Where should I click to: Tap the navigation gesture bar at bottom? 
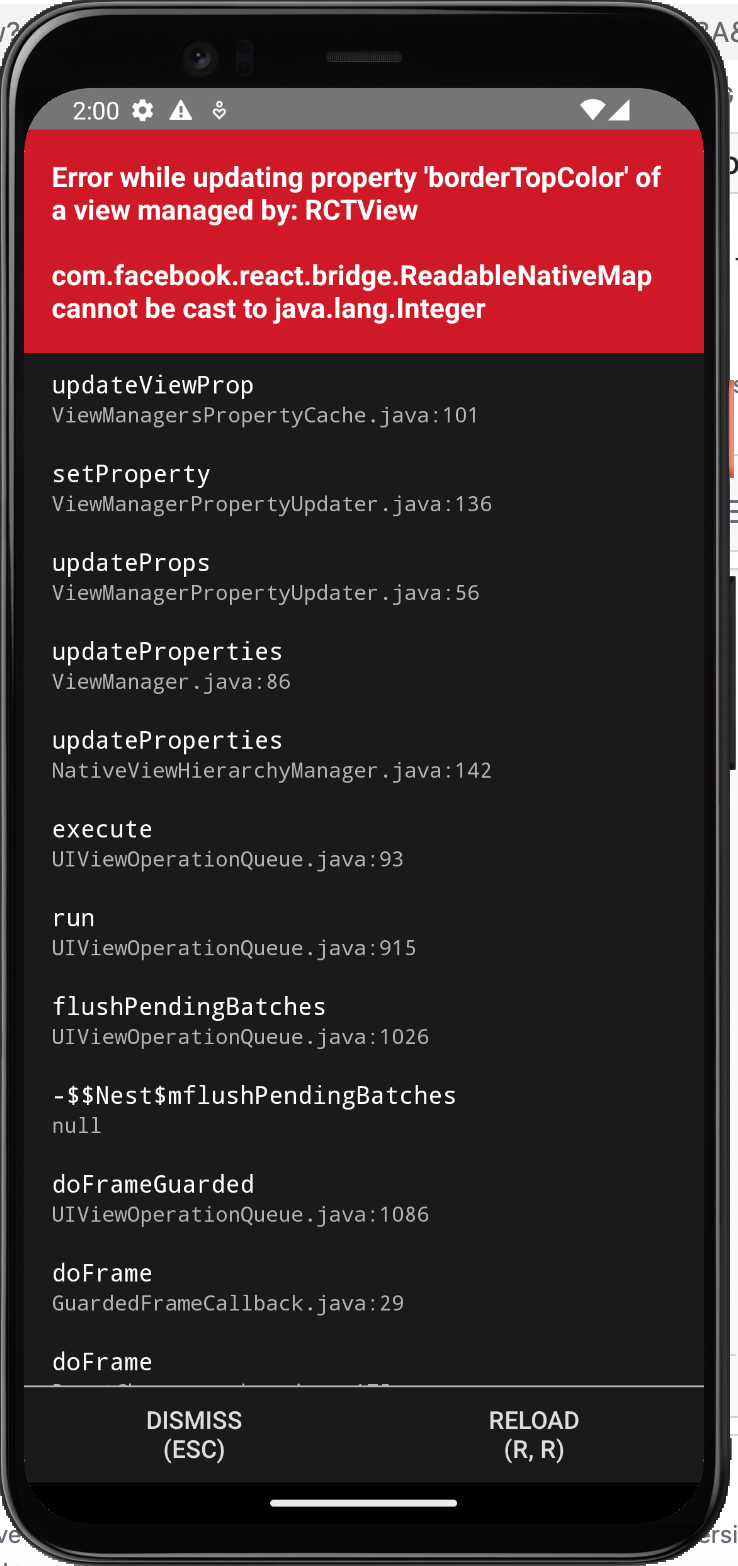coord(364,1502)
